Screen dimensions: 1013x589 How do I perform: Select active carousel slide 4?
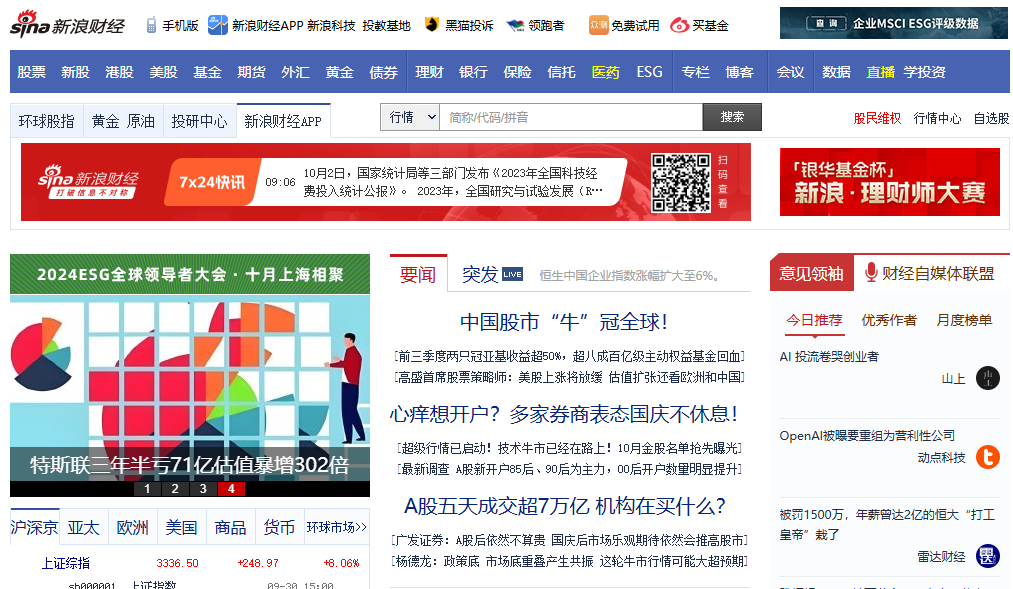tap(231, 489)
